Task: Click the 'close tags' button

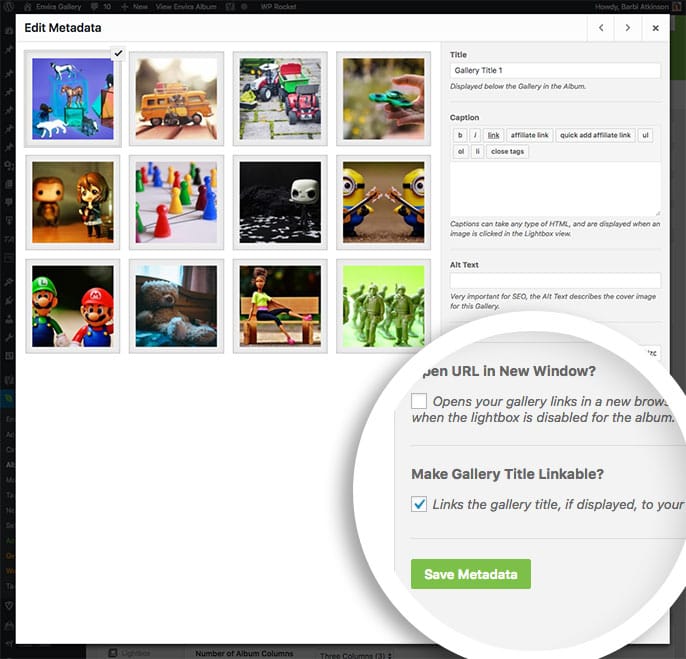Action: (508, 151)
